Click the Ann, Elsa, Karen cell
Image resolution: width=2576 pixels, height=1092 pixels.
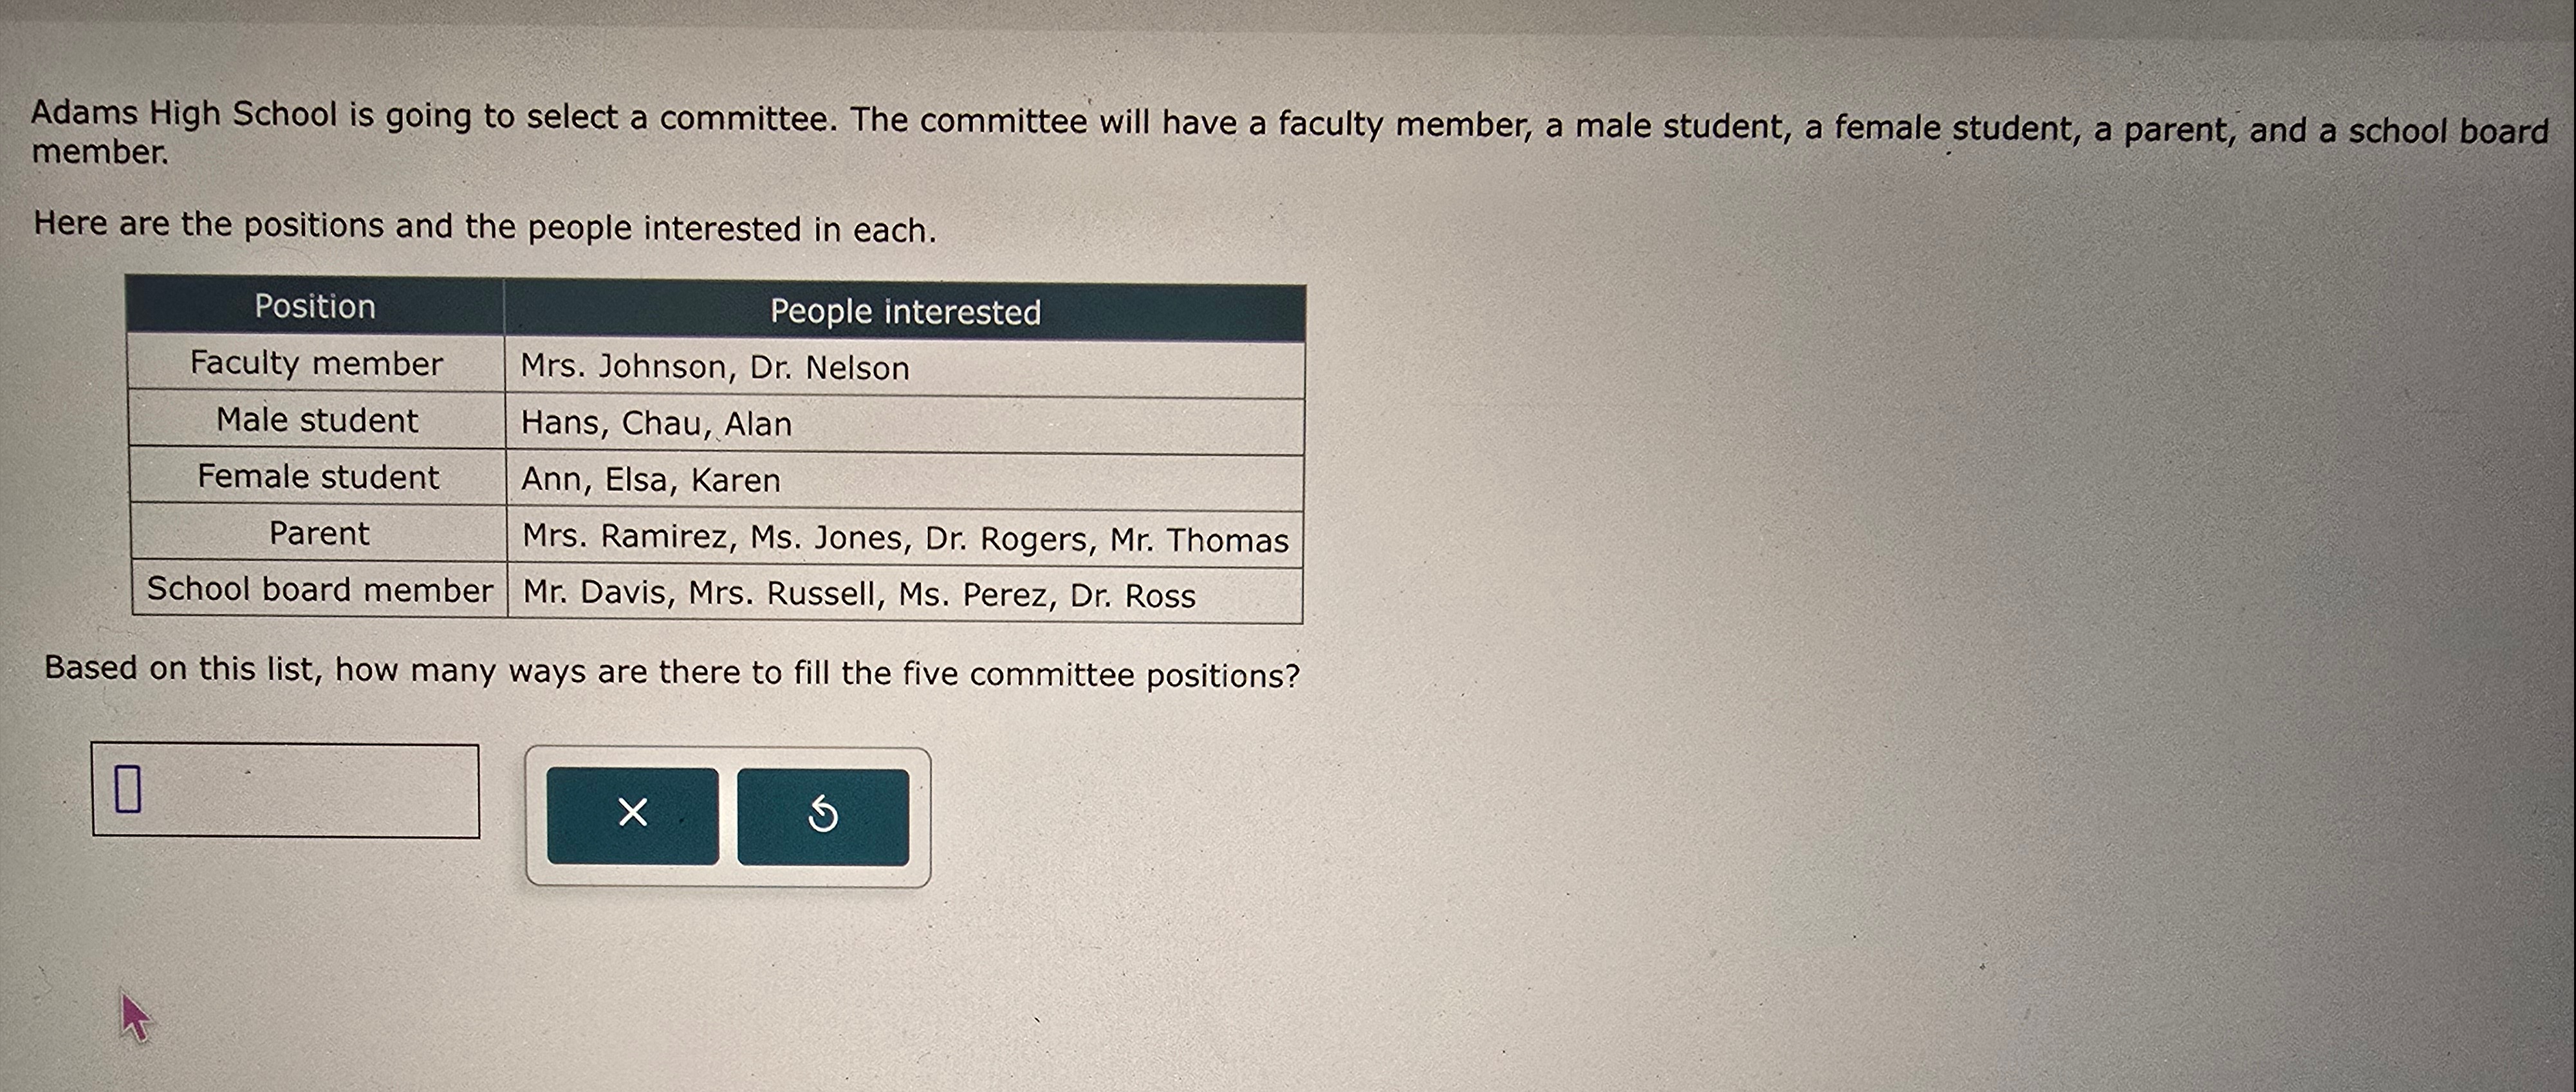[x=905, y=481]
